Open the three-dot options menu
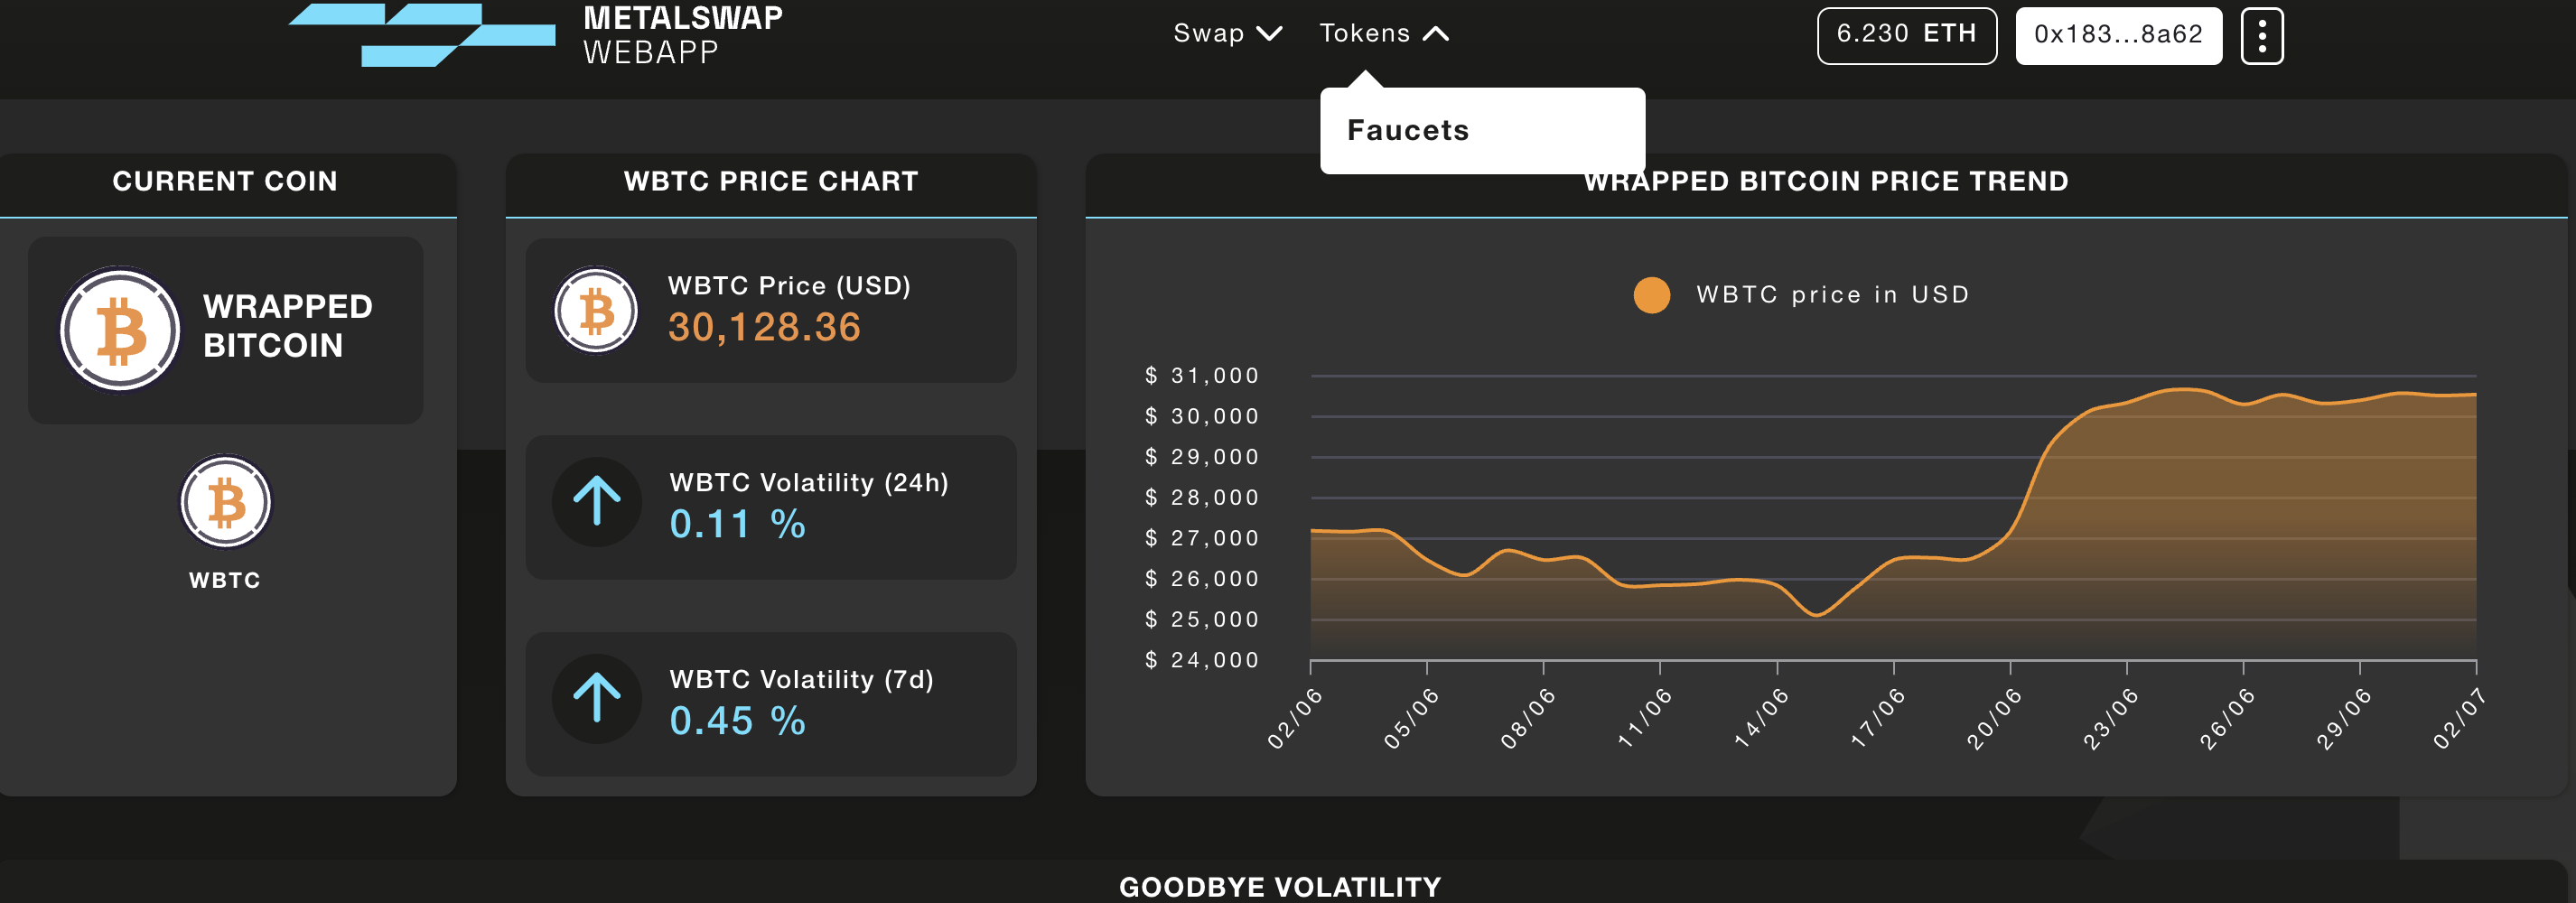The image size is (2576, 903). click(x=2261, y=36)
